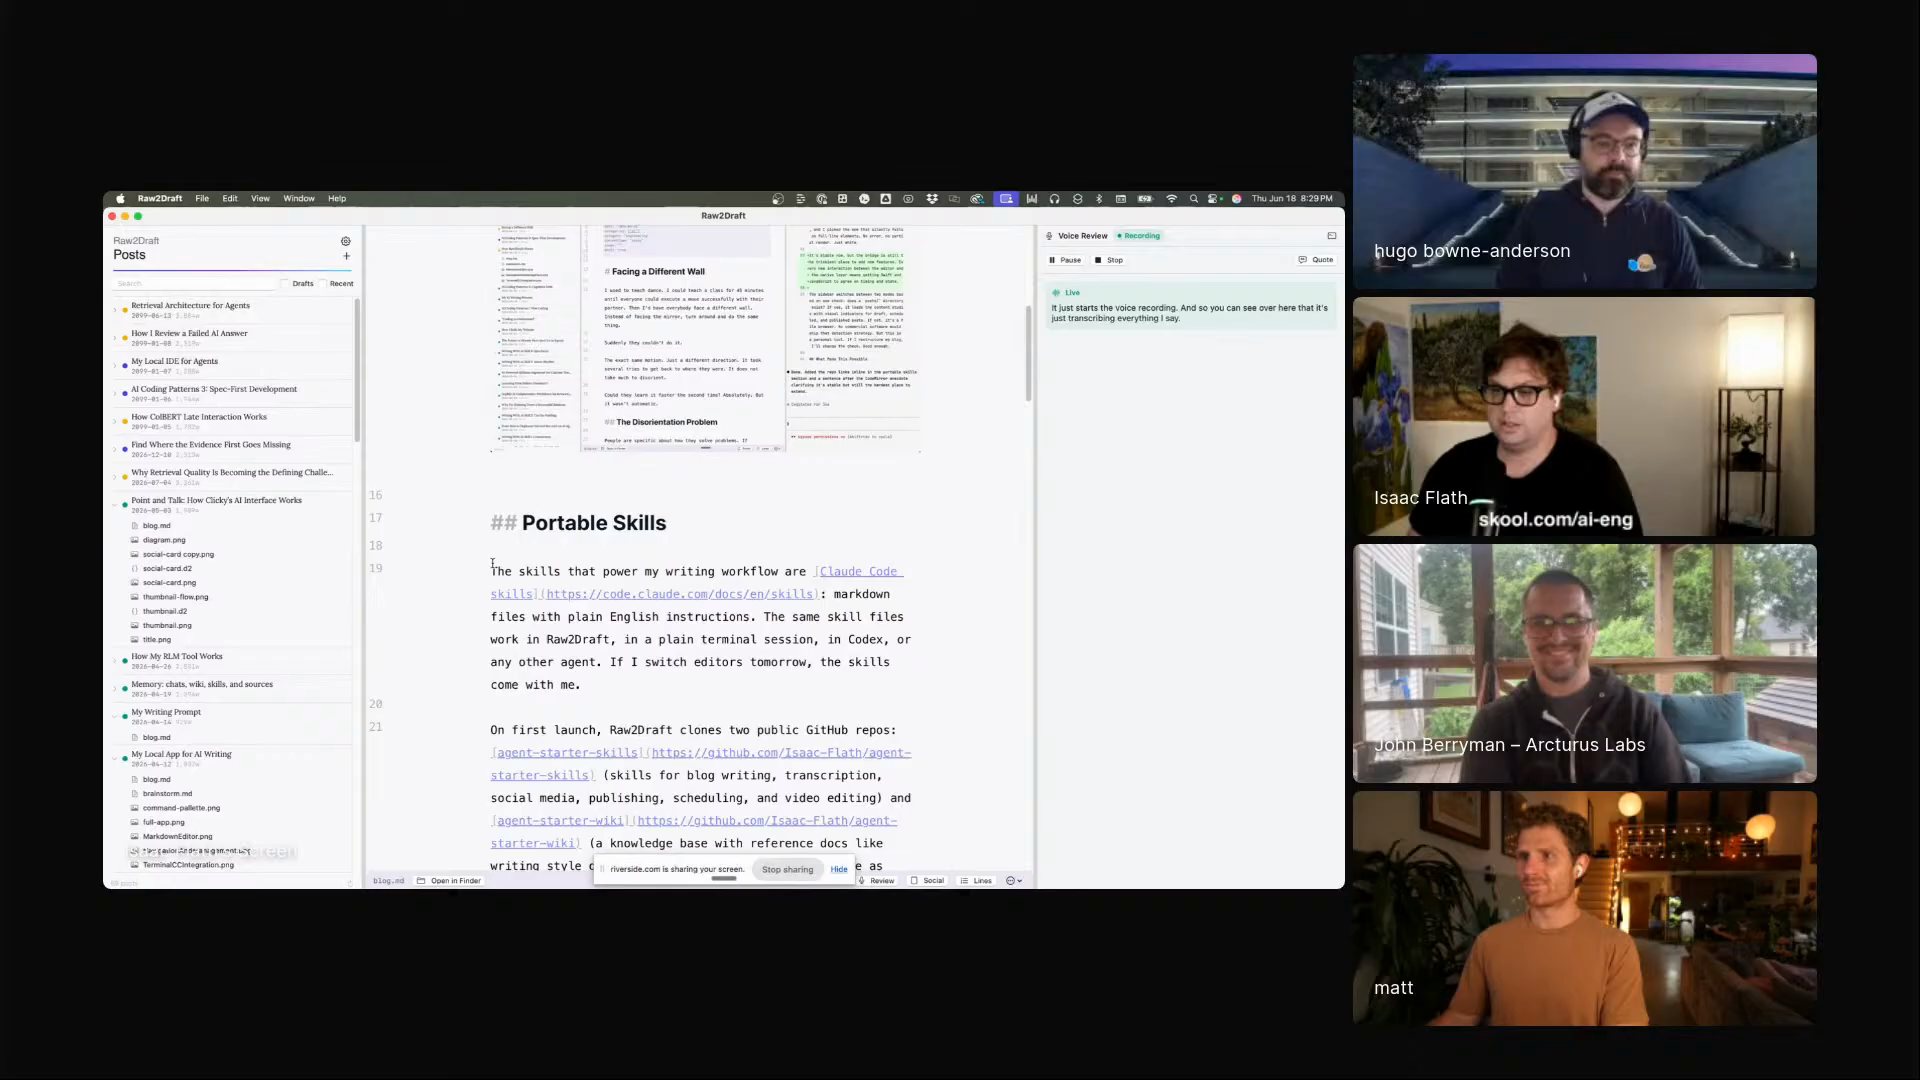Click the file icon beside brainstorm.md
Image resolution: width=1920 pixels, height=1080 pixels.
pyautogui.click(x=135, y=794)
